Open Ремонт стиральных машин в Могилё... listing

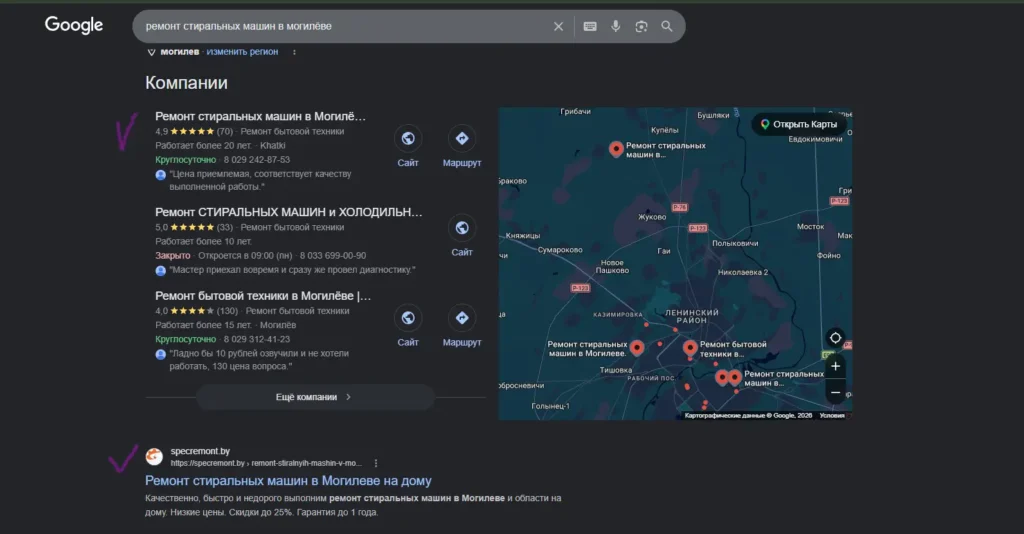[260, 116]
